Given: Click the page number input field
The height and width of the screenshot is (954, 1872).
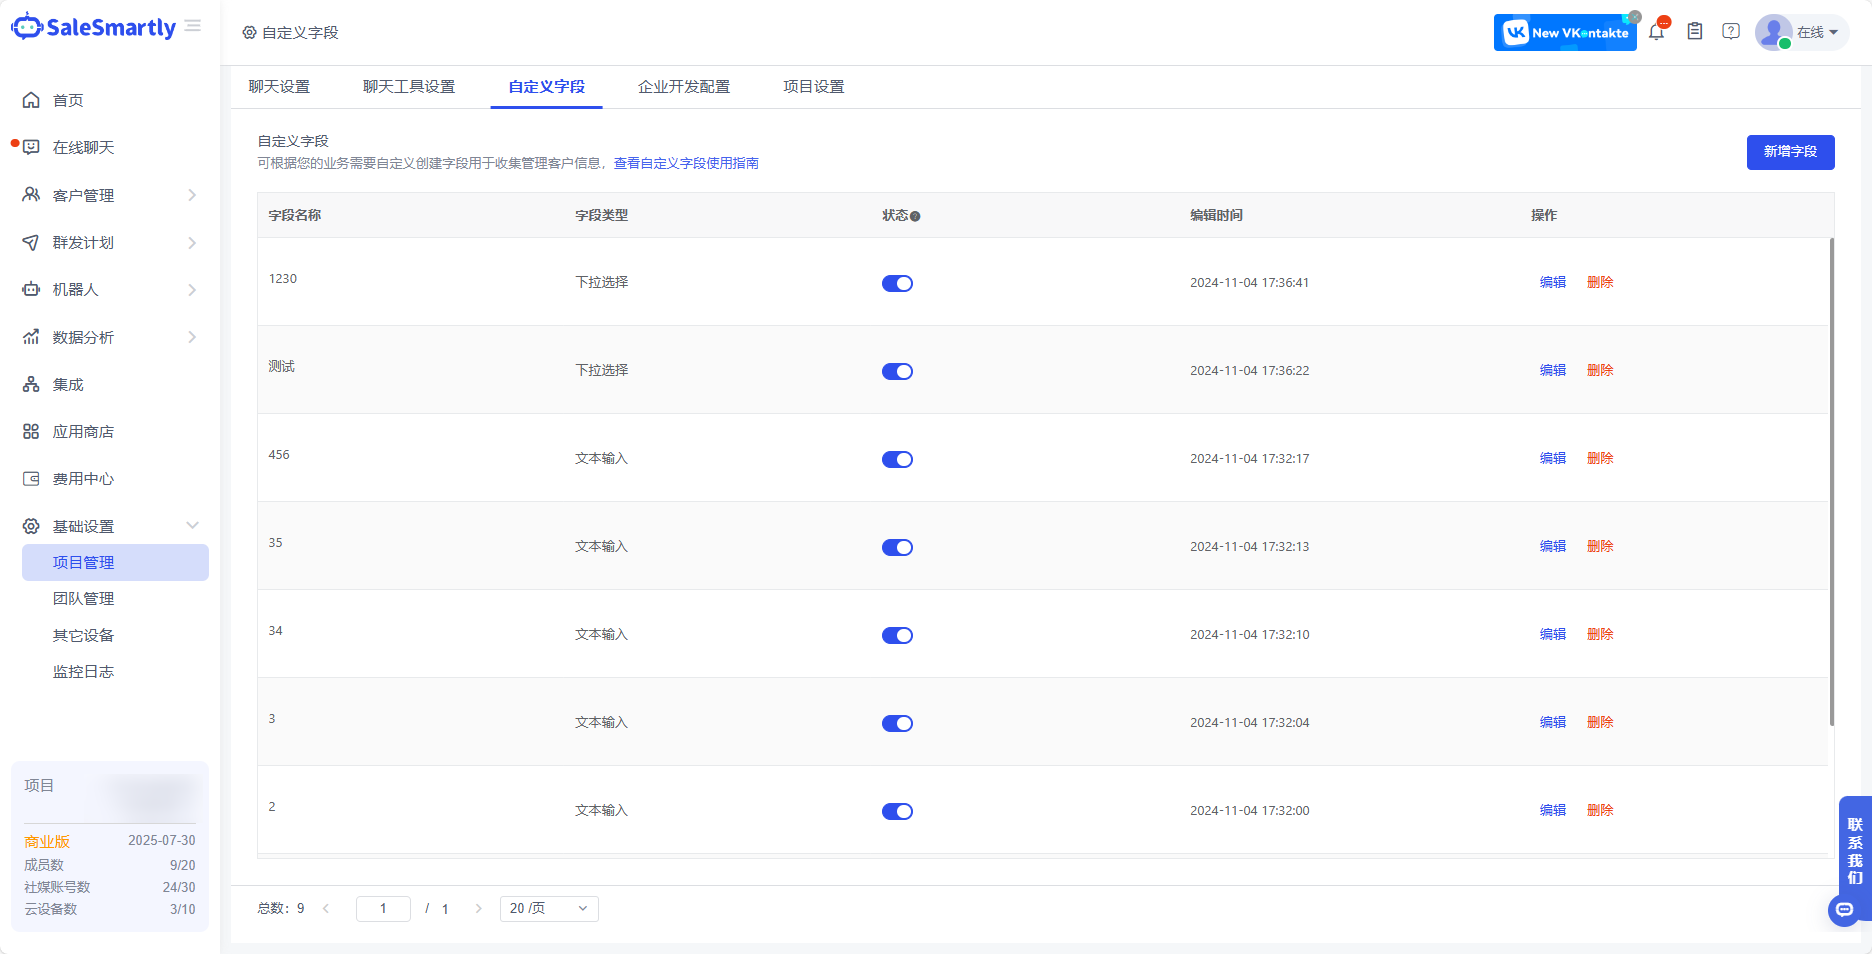Looking at the screenshot, I should (383, 909).
